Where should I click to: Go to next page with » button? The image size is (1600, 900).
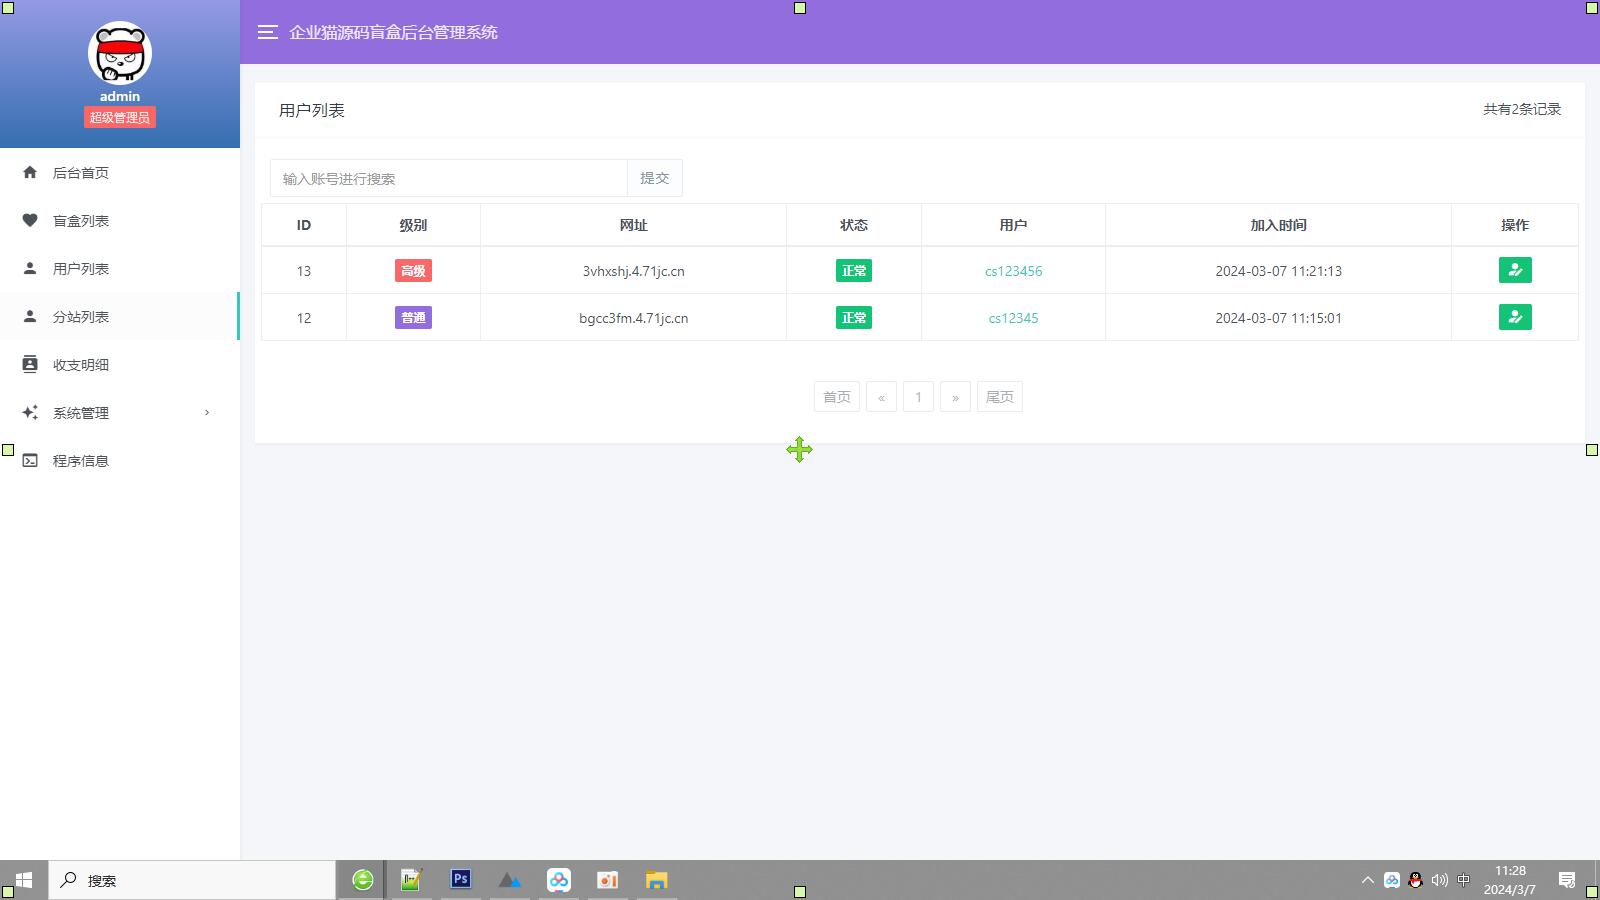coord(955,397)
